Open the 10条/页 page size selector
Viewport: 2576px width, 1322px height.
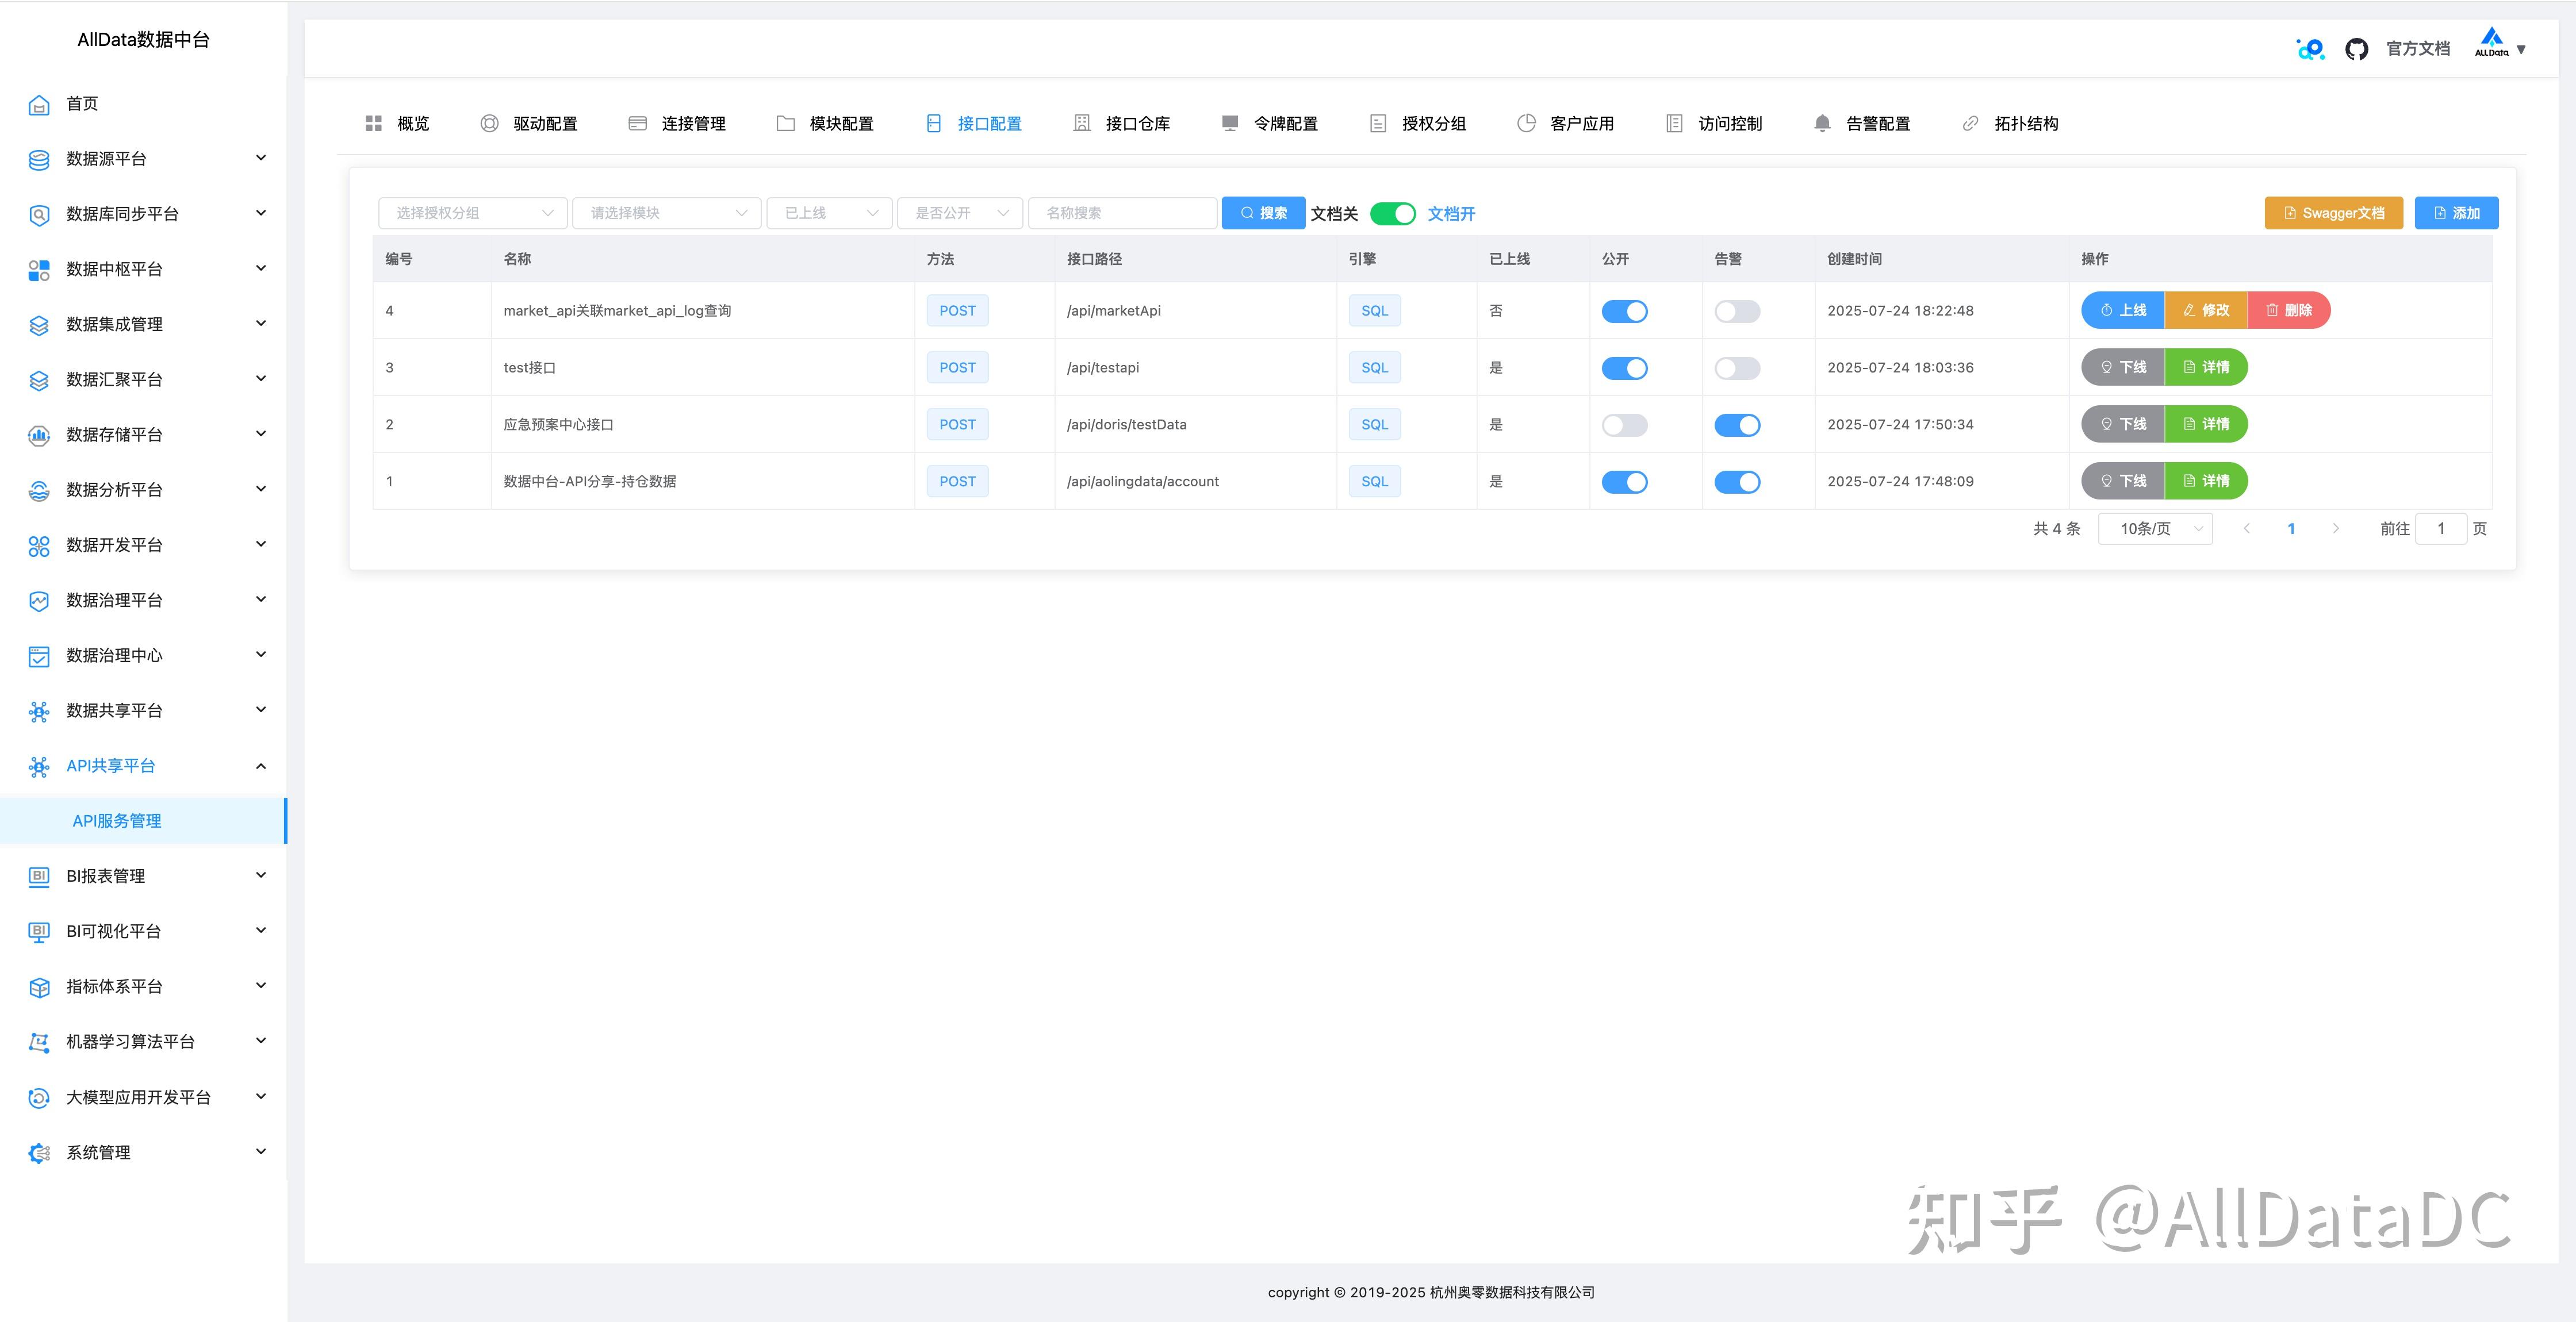[2155, 528]
